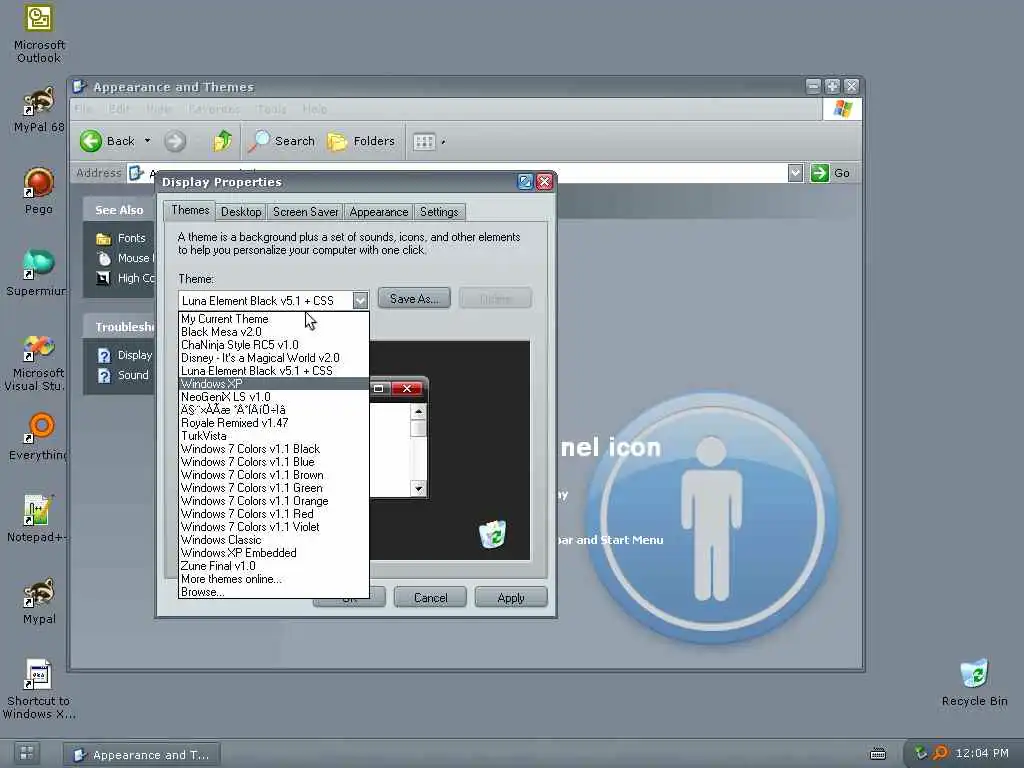Click scroll down arrow in preview window
This screenshot has width=1024, height=768.
[419, 489]
